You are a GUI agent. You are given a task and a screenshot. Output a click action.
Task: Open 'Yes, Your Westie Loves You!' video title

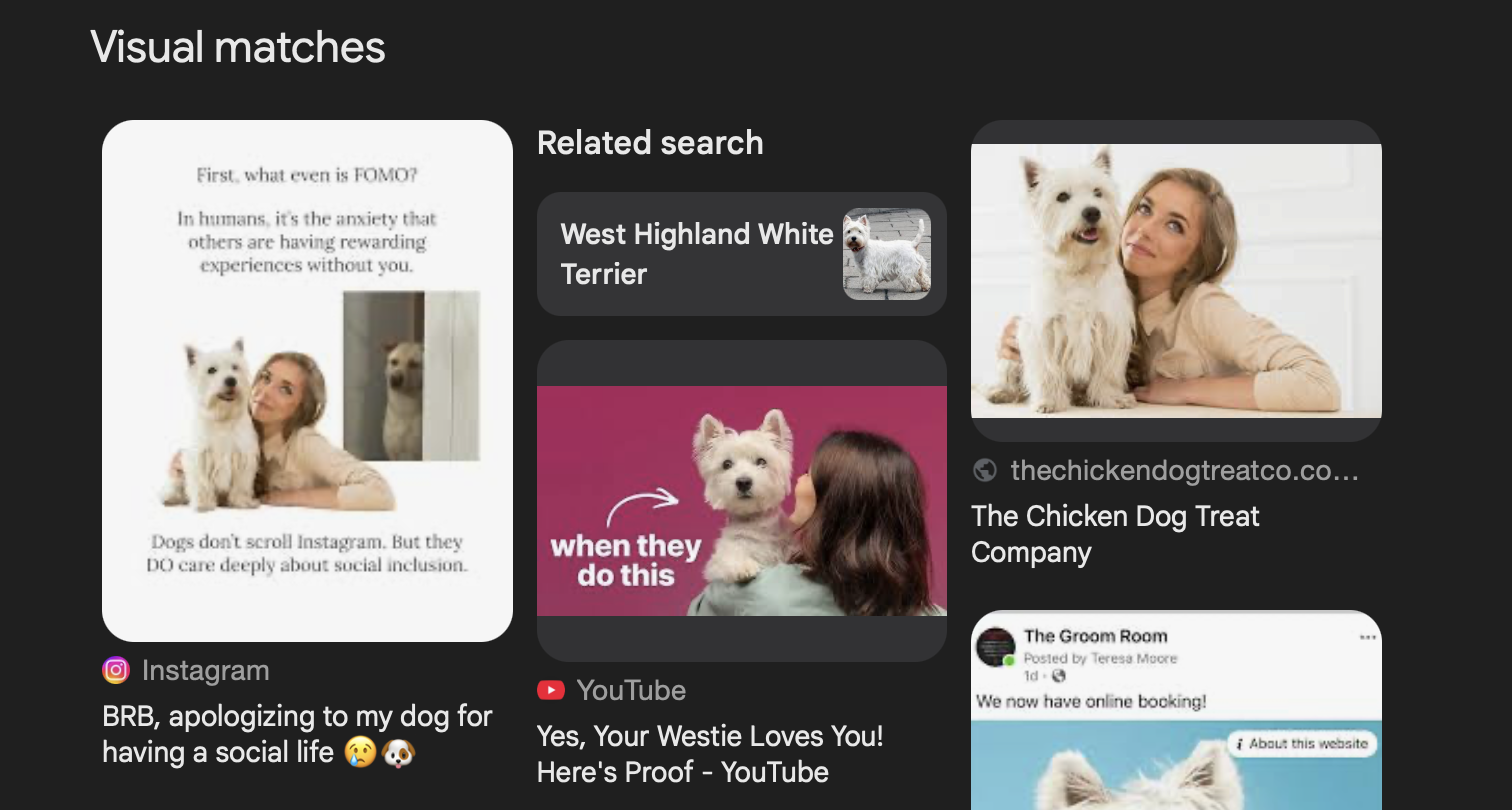(x=711, y=755)
